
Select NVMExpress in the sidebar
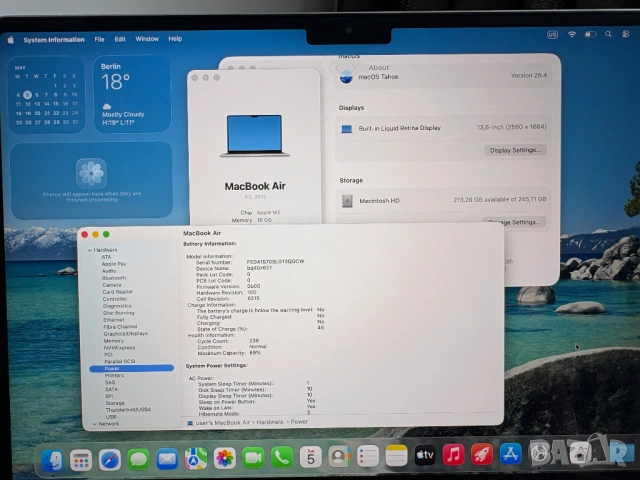119,348
